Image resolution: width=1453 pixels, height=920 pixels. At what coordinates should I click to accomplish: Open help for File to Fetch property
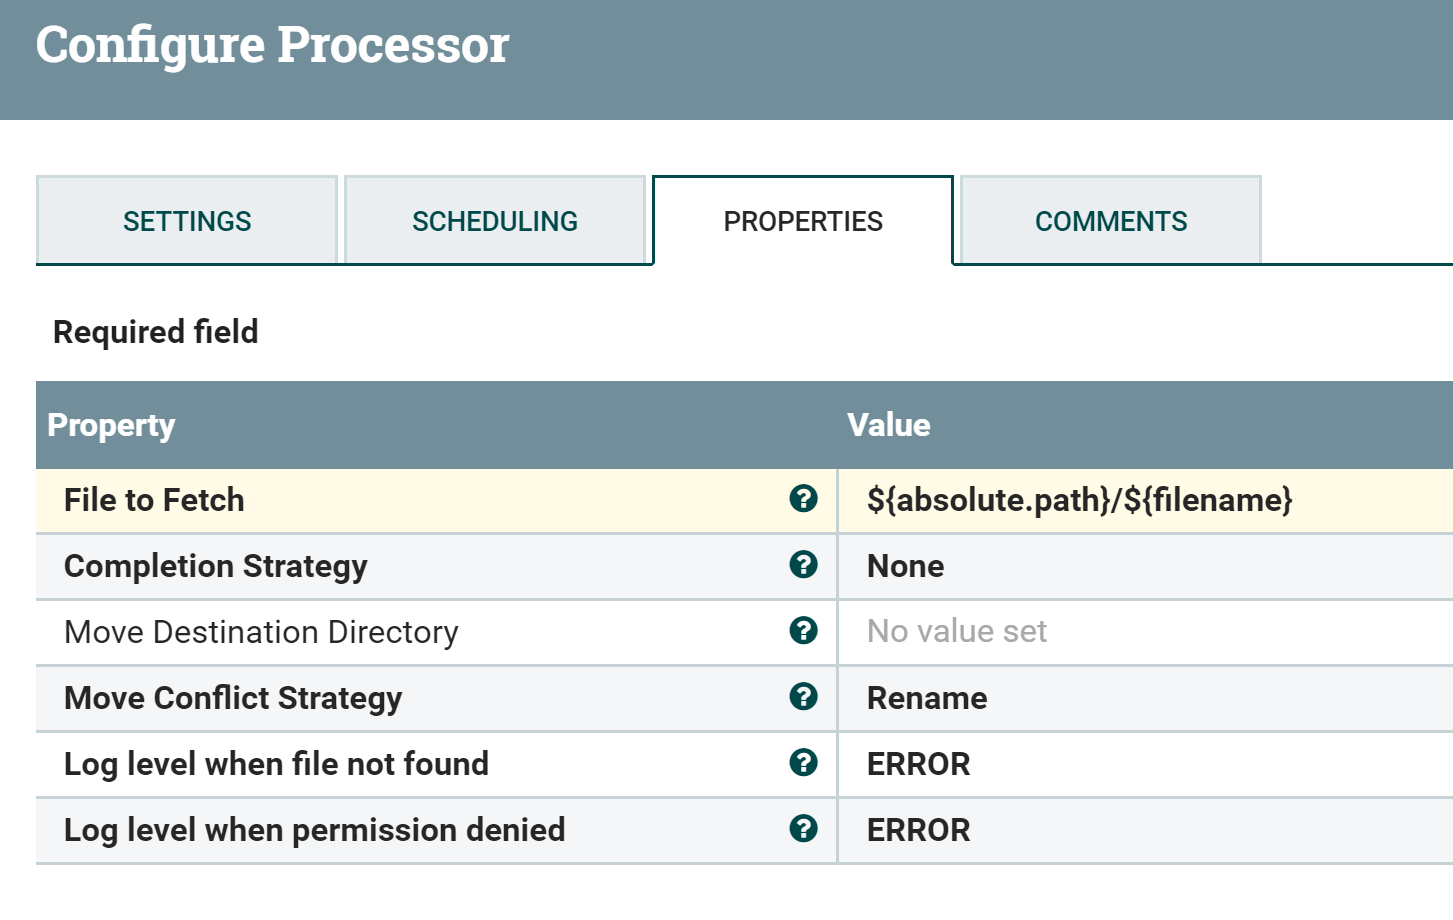802,499
